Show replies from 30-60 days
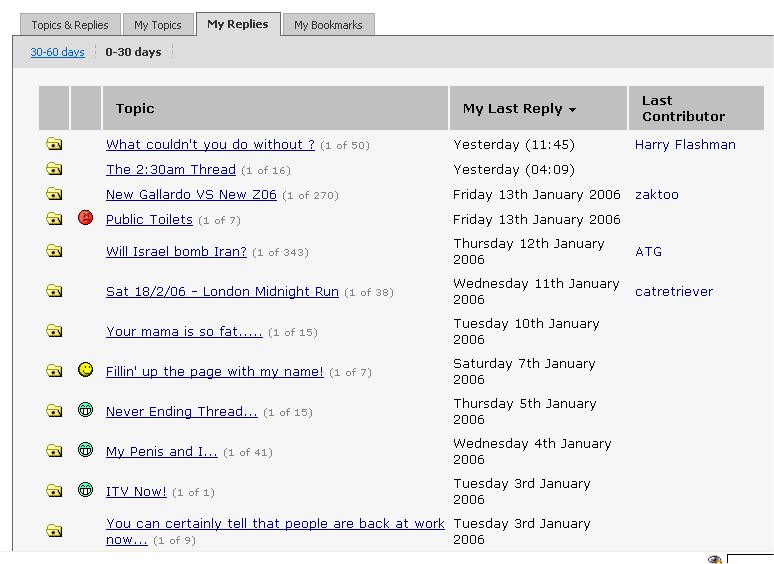The height and width of the screenshot is (564, 774). click(x=57, y=52)
